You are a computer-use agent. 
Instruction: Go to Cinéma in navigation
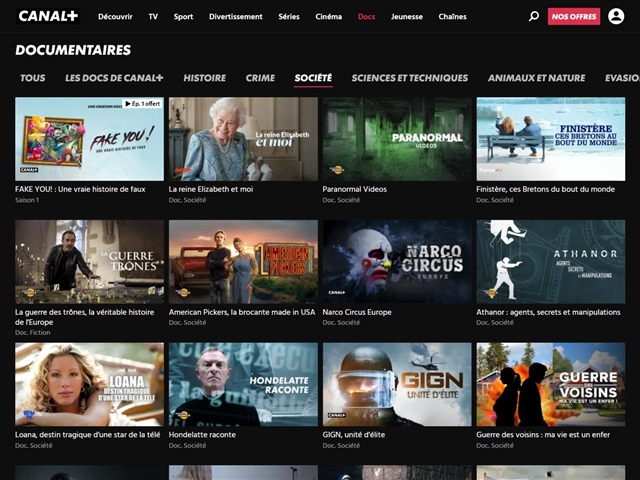click(329, 17)
